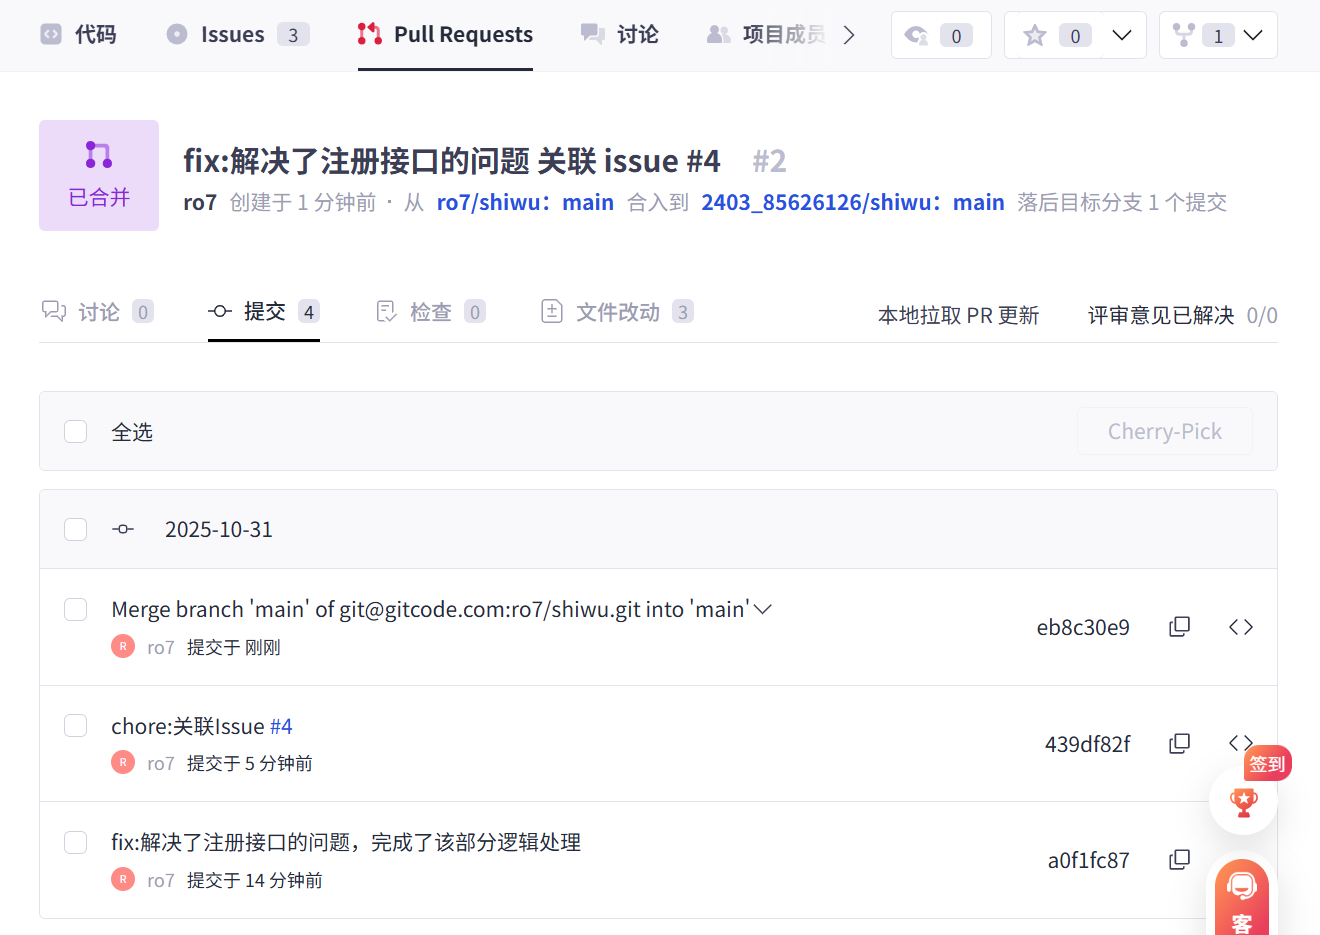The width and height of the screenshot is (1320, 935).
Task: Switch to PR 讨论 sub-tab
Action: (x=97, y=312)
